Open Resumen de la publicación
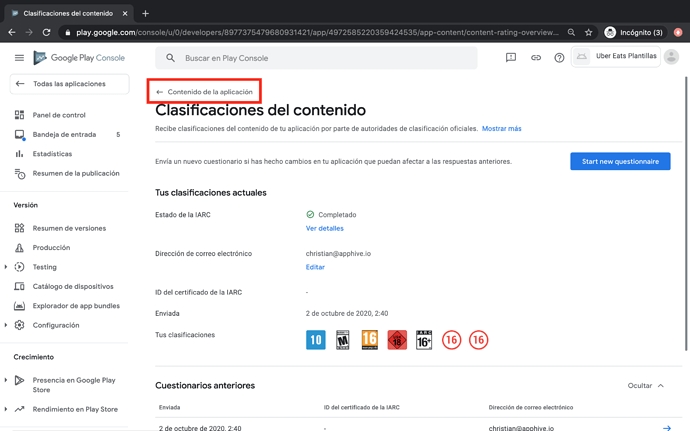Image resolution: width=690 pixels, height=431 pixels. coord(76,173)
